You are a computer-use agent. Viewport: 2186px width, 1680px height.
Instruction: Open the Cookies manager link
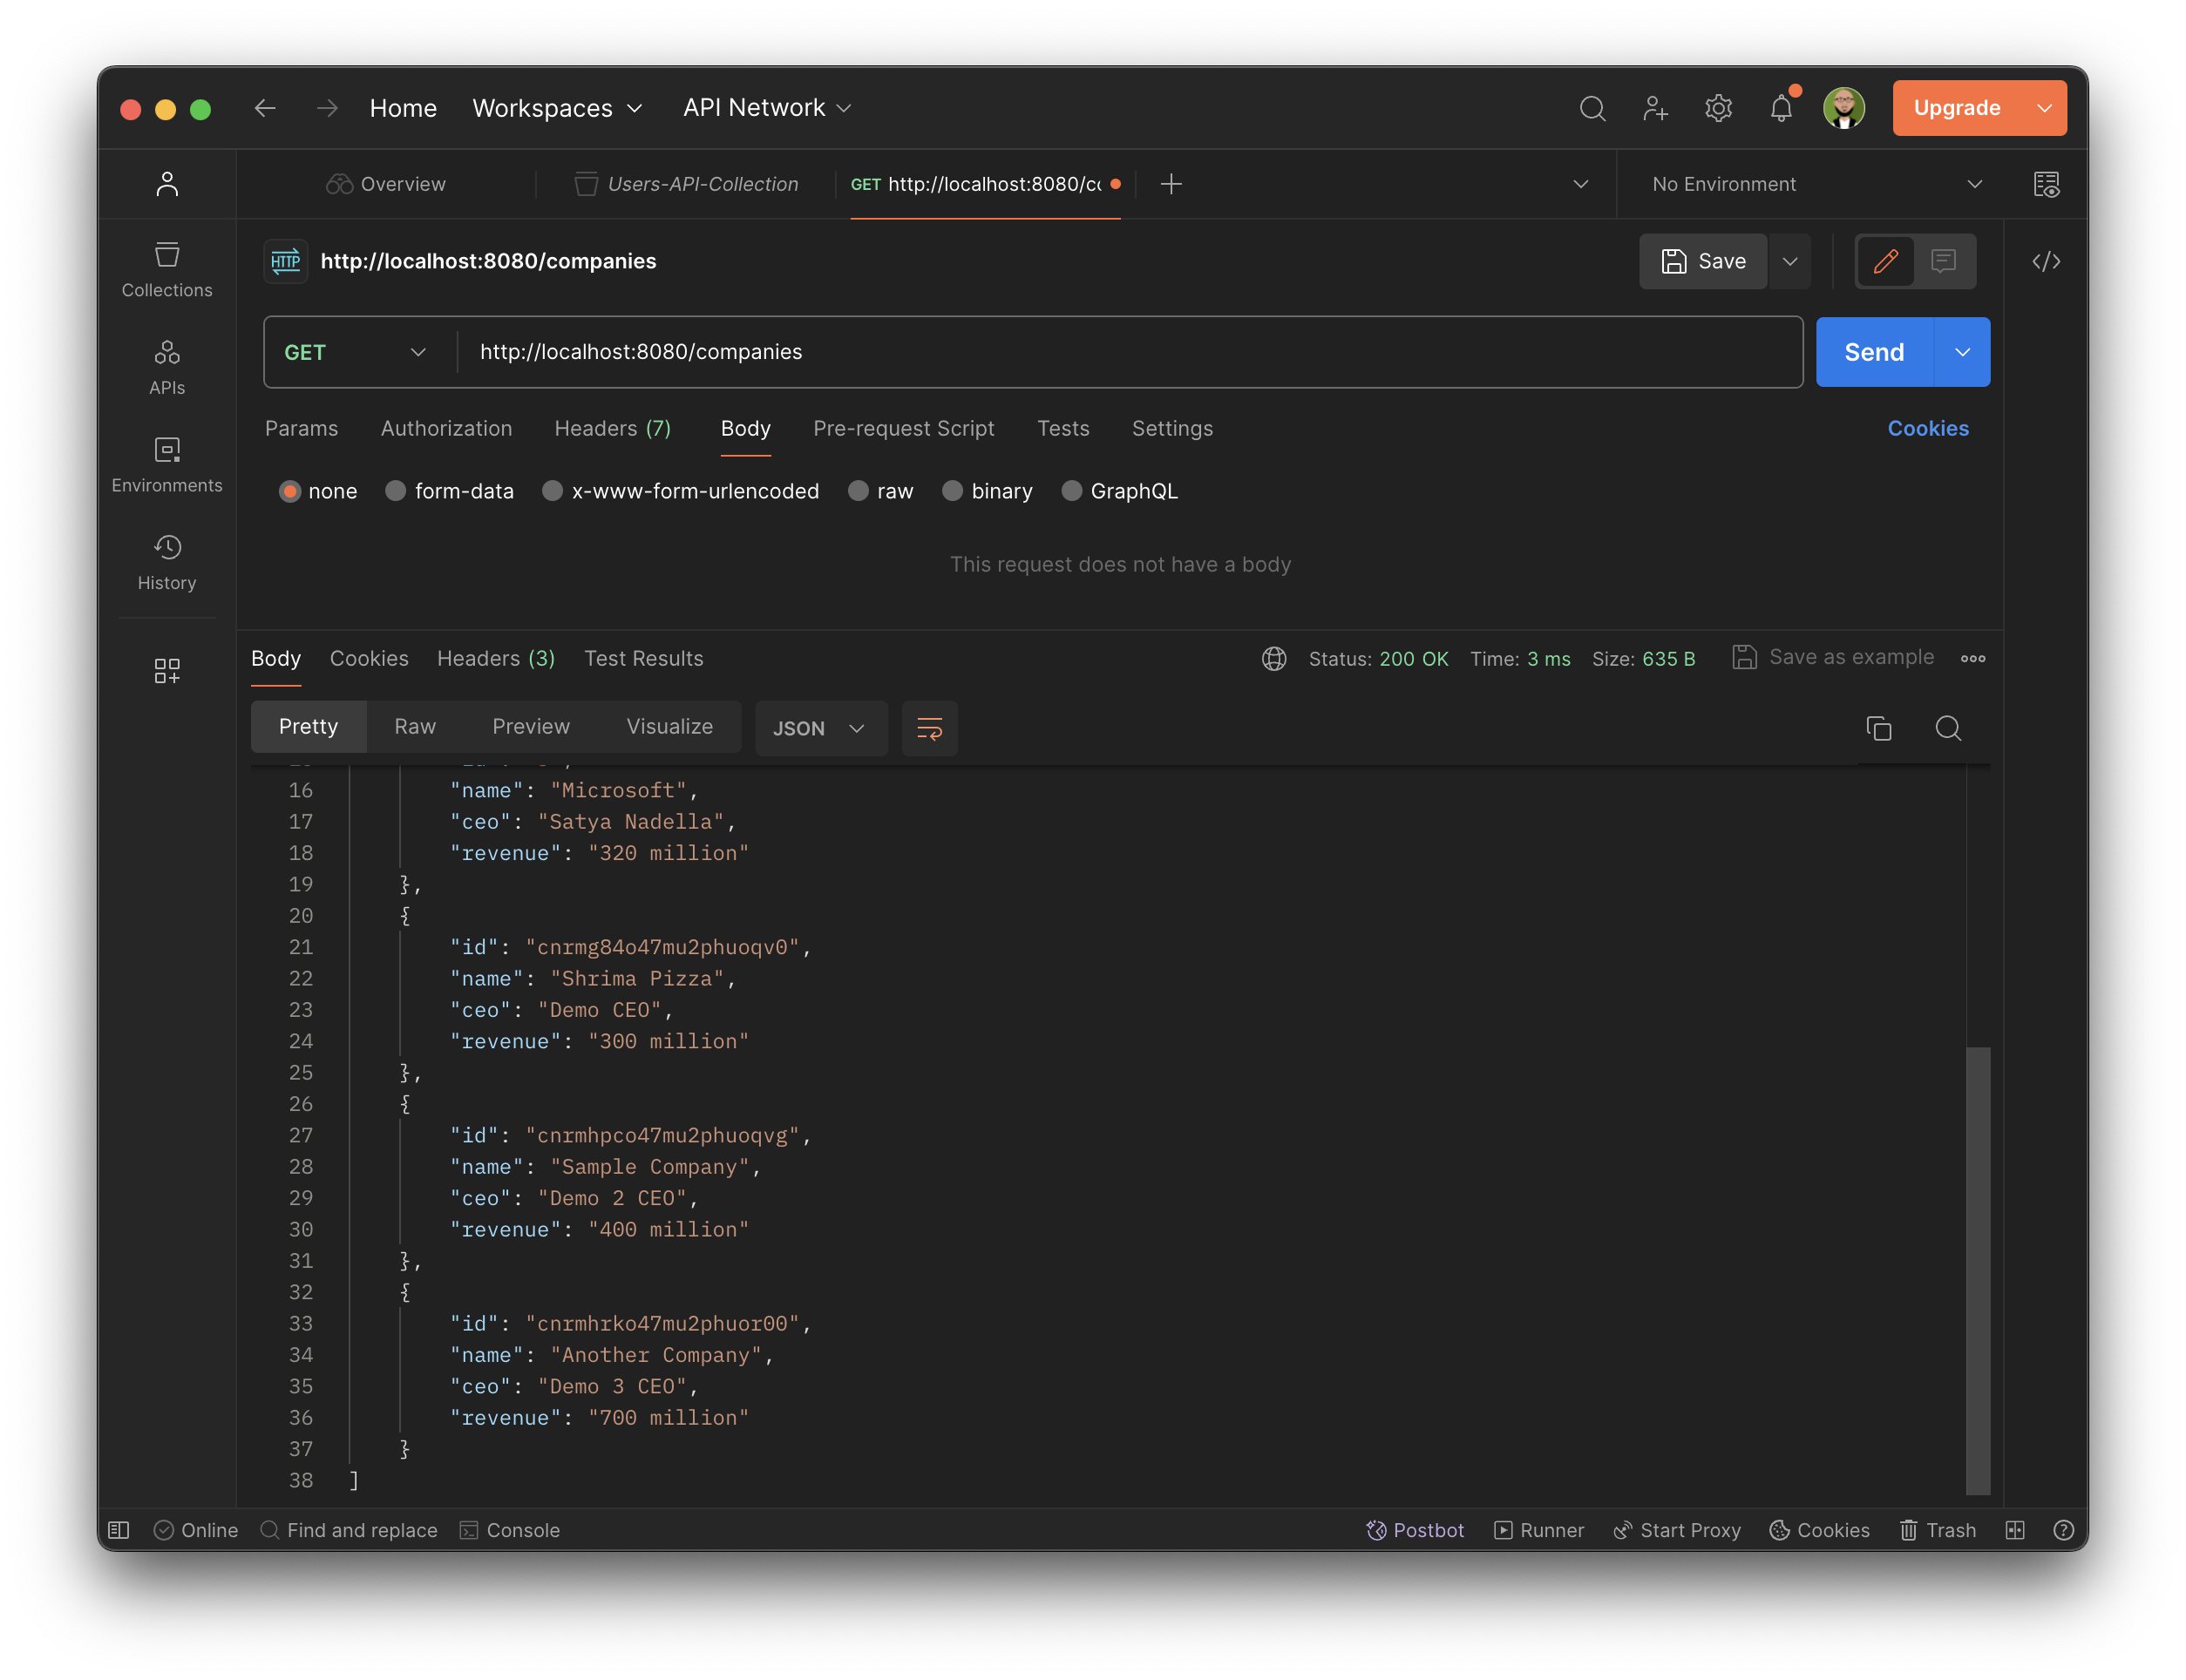pyautogui.click(x=1928, y=428)
